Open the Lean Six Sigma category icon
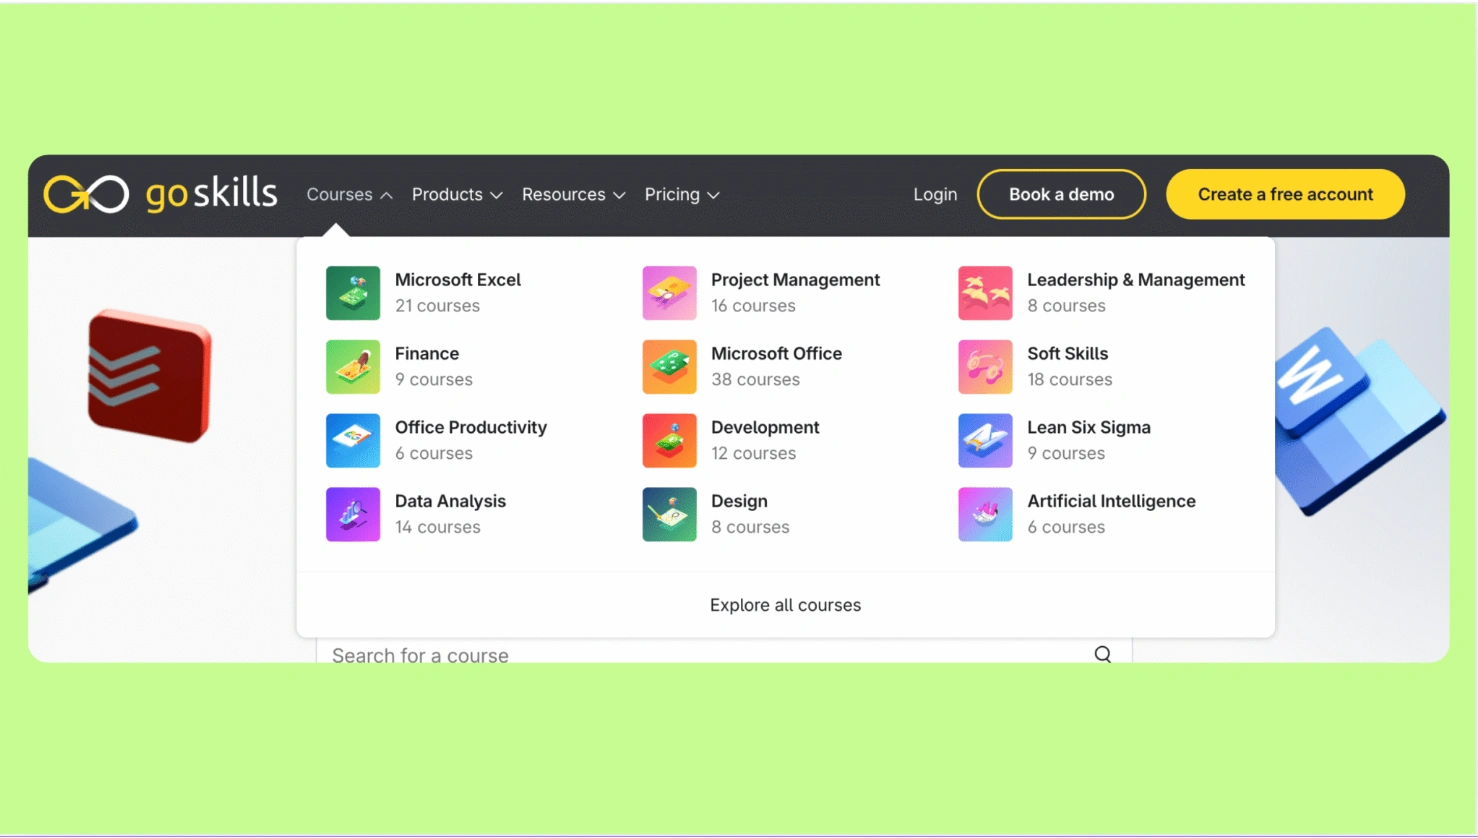The height and width of the screenshot is (838, 1478). (x=985, y=441)
